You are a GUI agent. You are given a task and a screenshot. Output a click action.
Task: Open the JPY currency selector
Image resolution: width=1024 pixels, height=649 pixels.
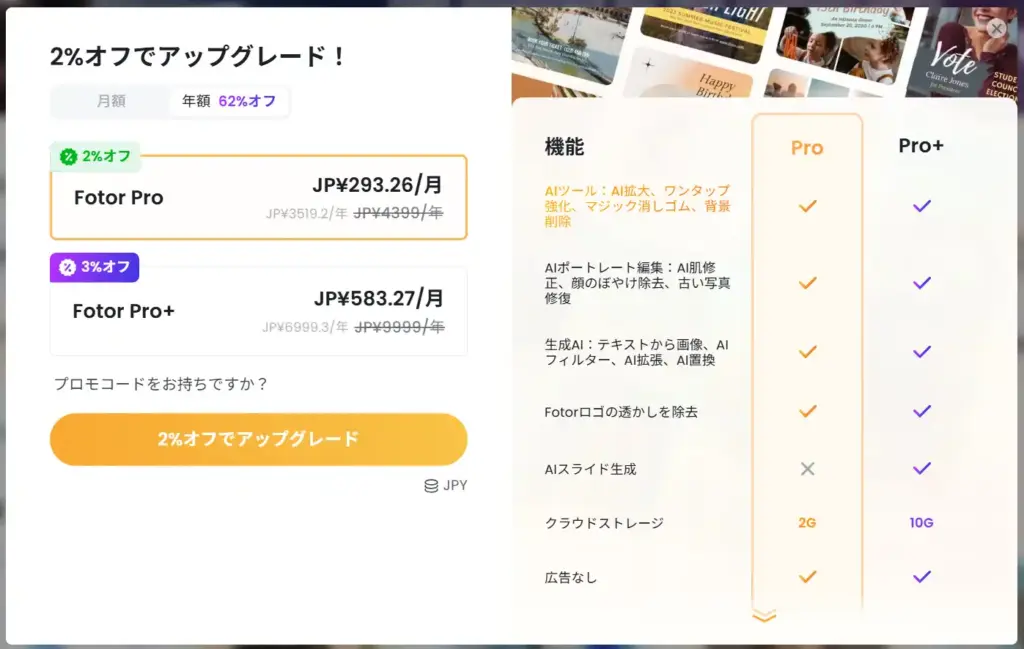(446, 486)
